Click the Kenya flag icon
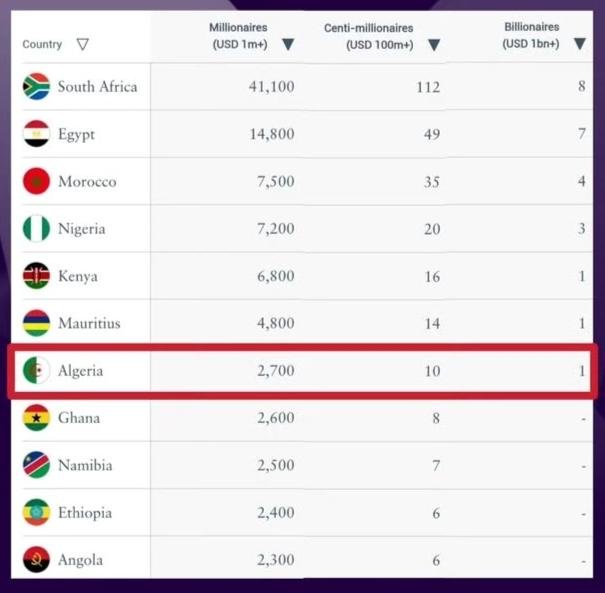This screenshot has width=605, height=593. tap(36, 276)
